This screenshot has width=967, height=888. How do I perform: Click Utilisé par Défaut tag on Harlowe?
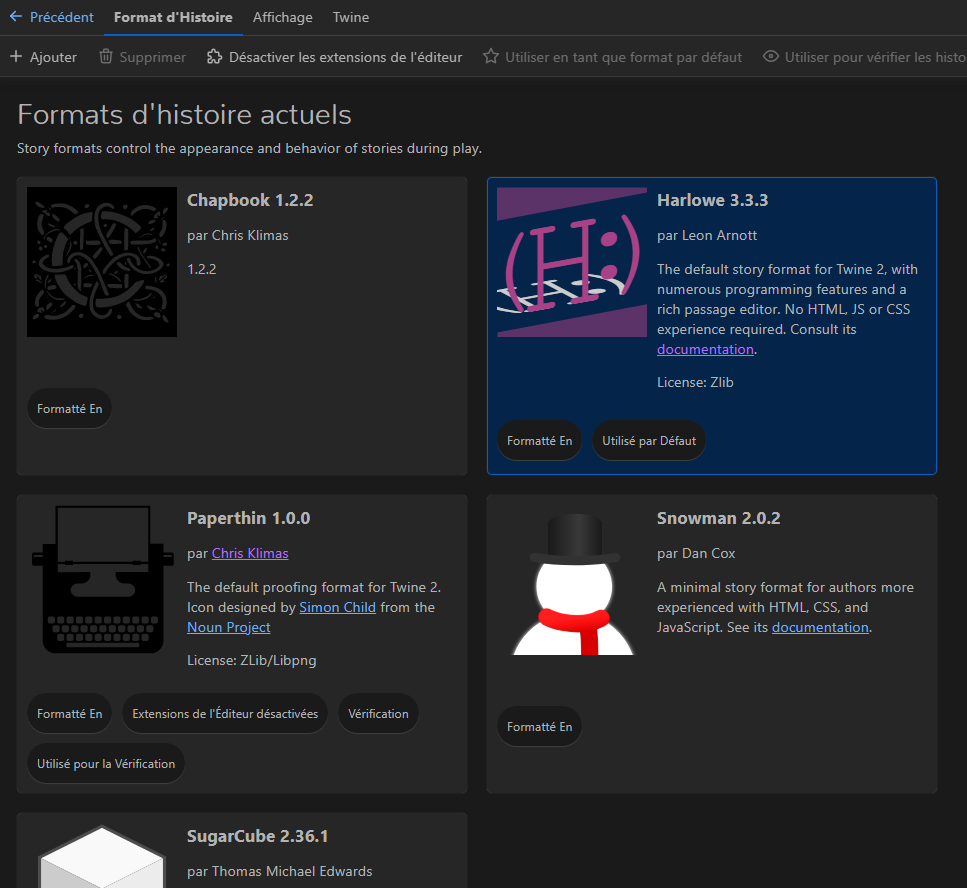pos(649,440)
